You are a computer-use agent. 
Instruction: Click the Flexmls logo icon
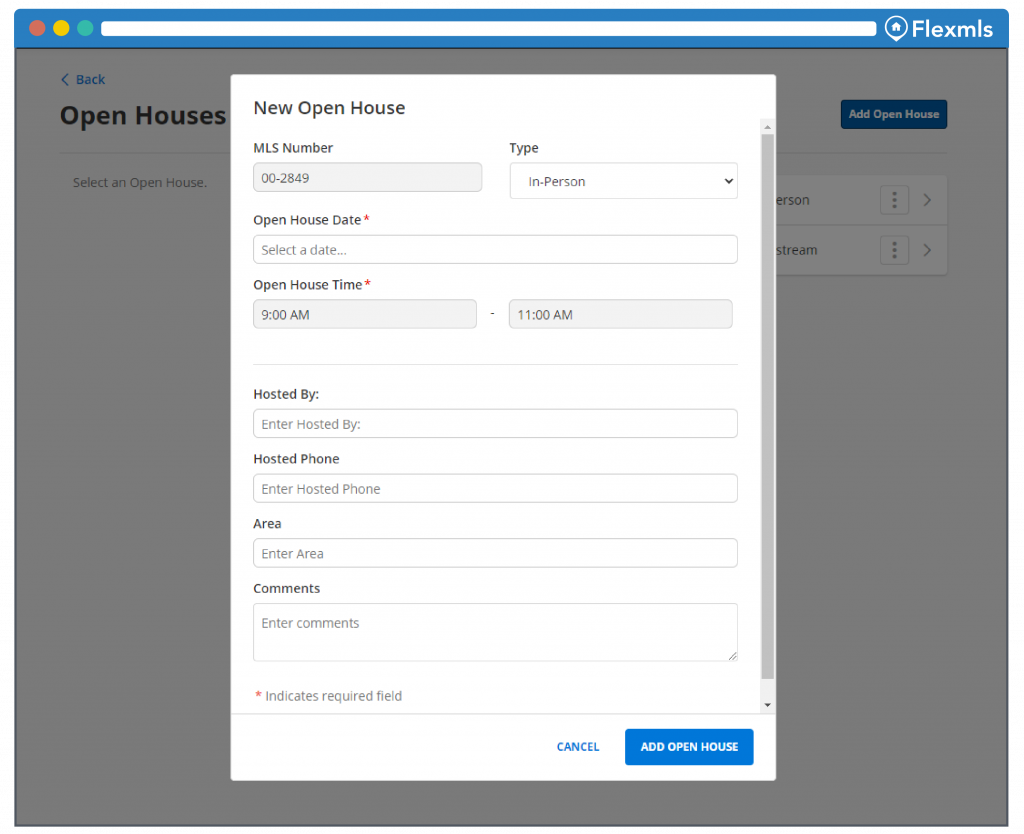coord(896,28)
